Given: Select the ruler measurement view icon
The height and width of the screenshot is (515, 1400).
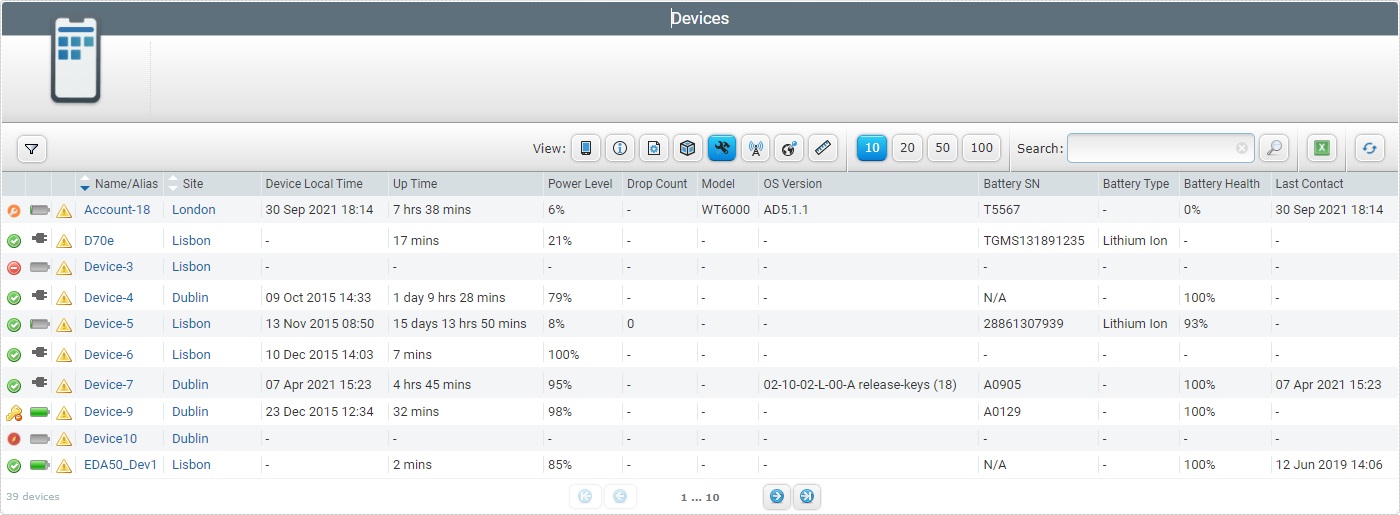Looking at the screenshot, I should tap(823, 148).
